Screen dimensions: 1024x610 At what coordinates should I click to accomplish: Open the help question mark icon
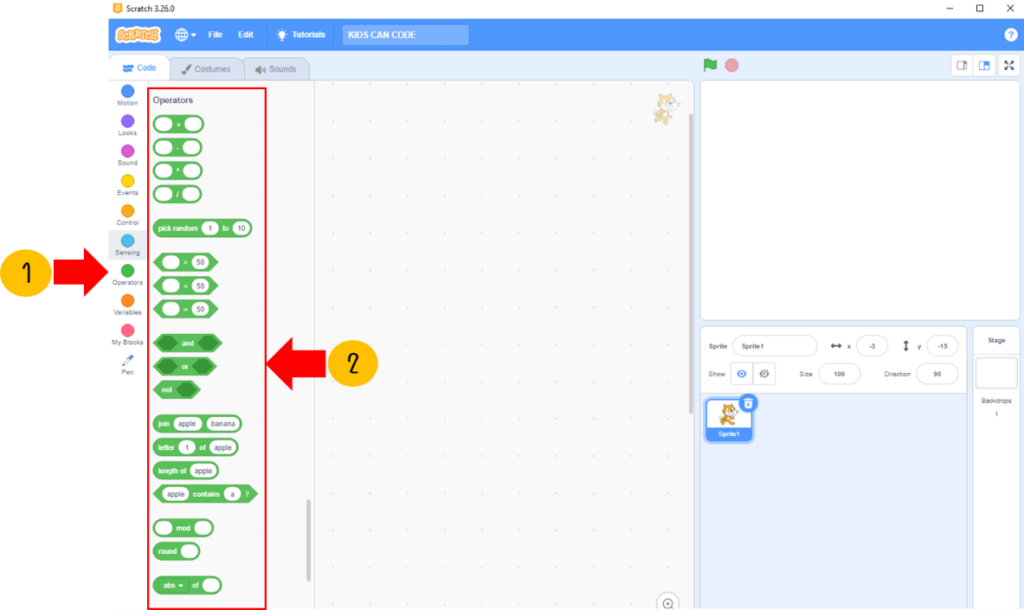(1011, 35)
